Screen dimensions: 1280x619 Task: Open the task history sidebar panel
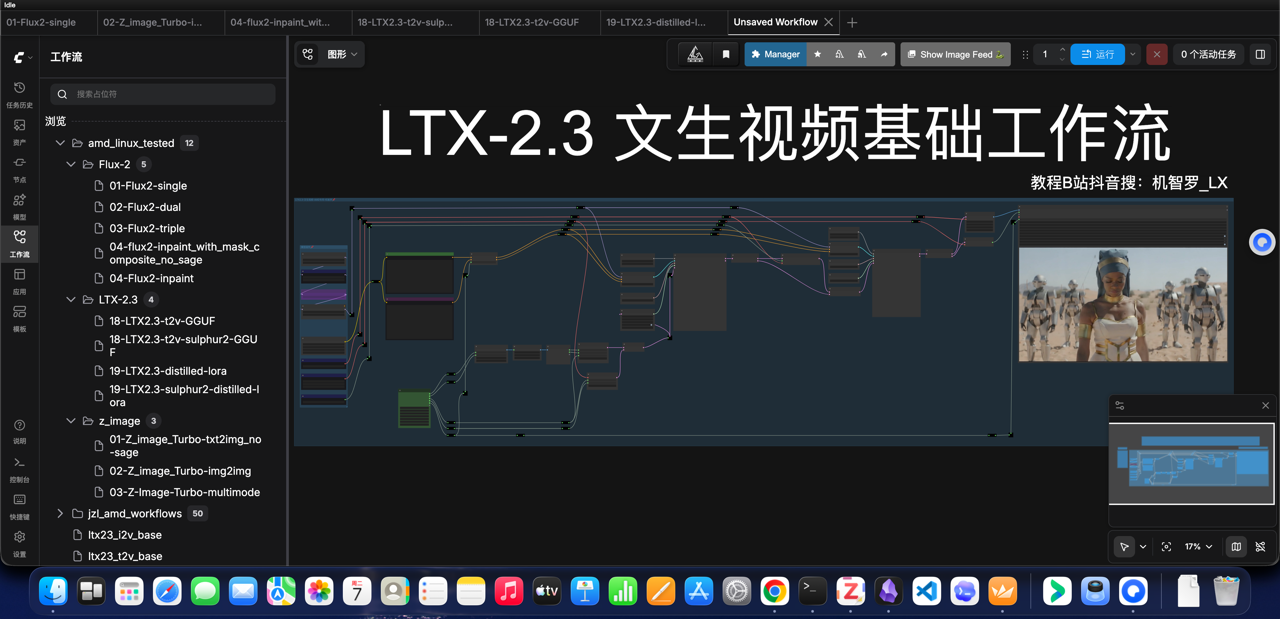pyautogui.click(x=19, y=94)
